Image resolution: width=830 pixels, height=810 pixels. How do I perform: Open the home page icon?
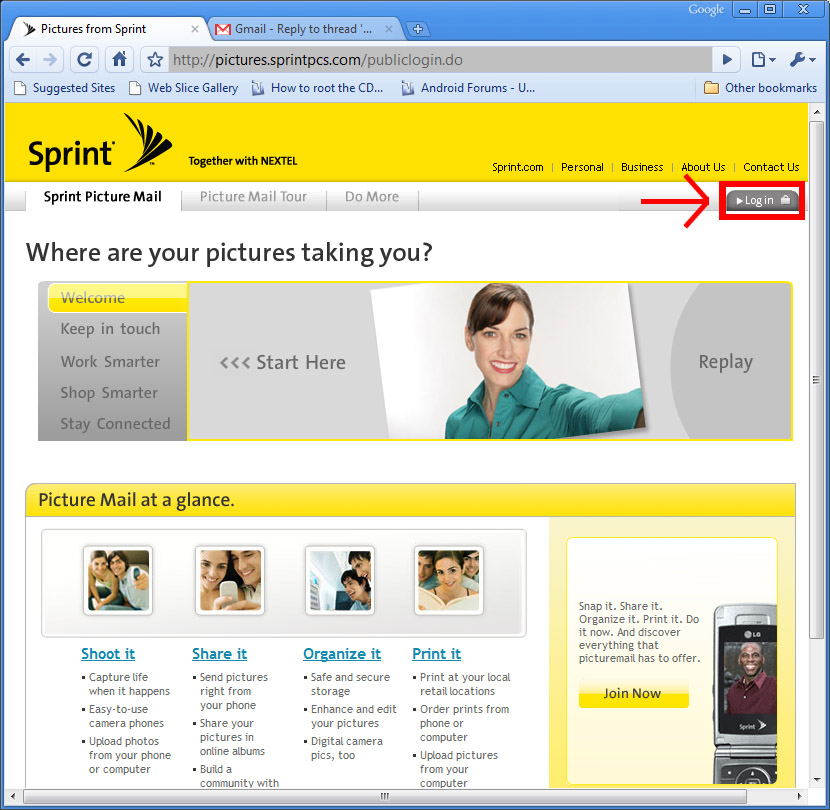click(x=120, y=59)
